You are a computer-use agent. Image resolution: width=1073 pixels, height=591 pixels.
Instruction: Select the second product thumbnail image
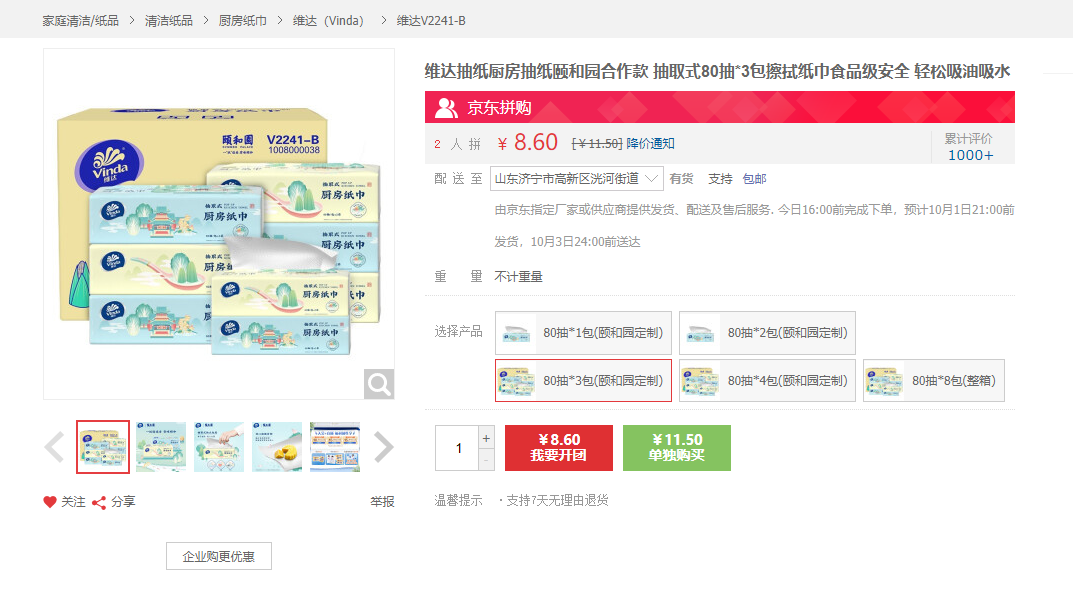161,447
